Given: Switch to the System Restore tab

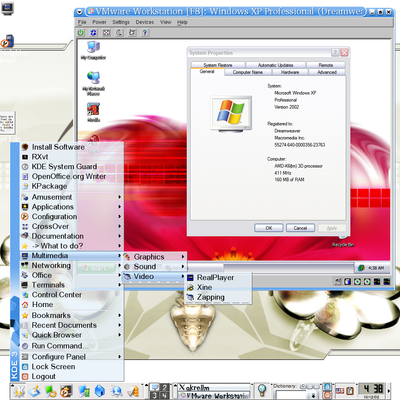Looking at the screenshot, I should pos(218,65).
